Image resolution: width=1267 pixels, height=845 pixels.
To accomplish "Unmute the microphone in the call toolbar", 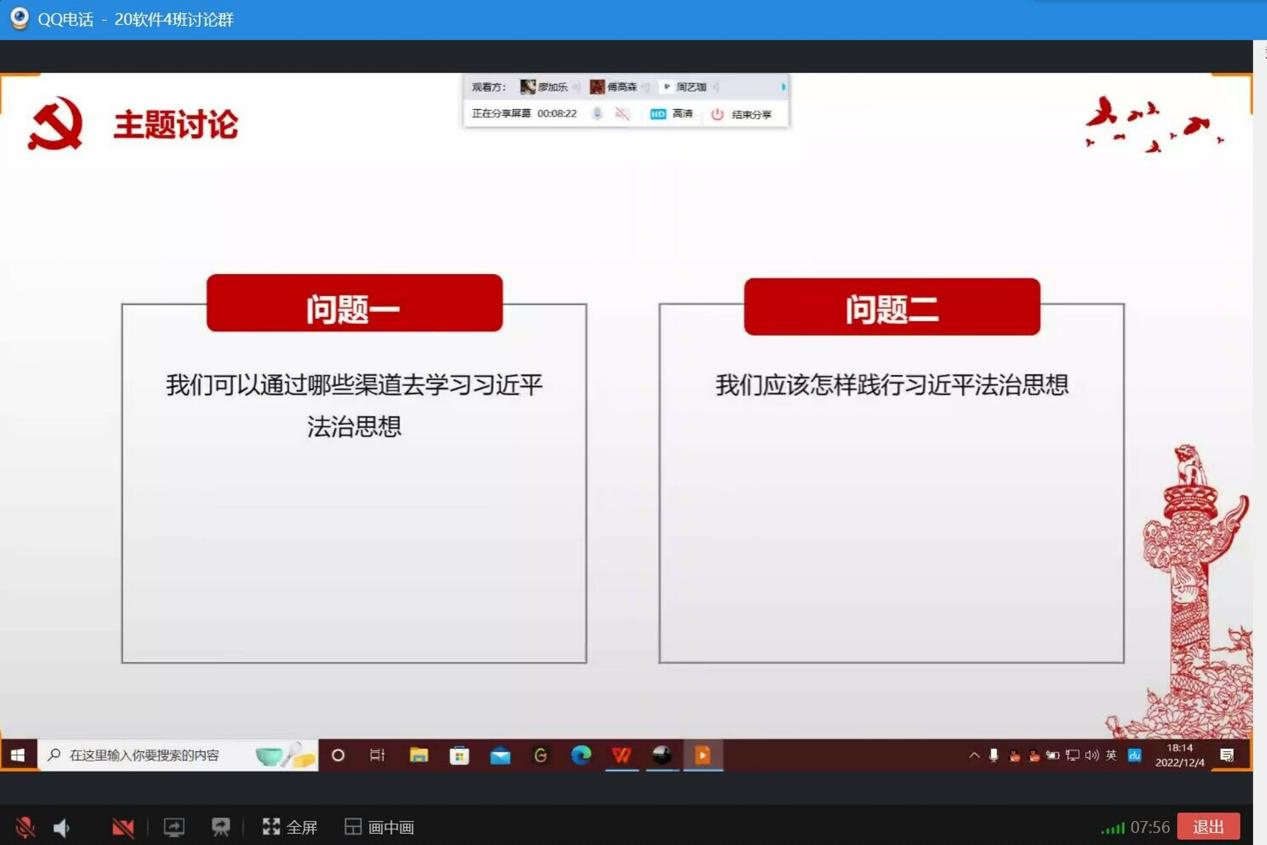I will pyautogui.click(x=25, y=827).
